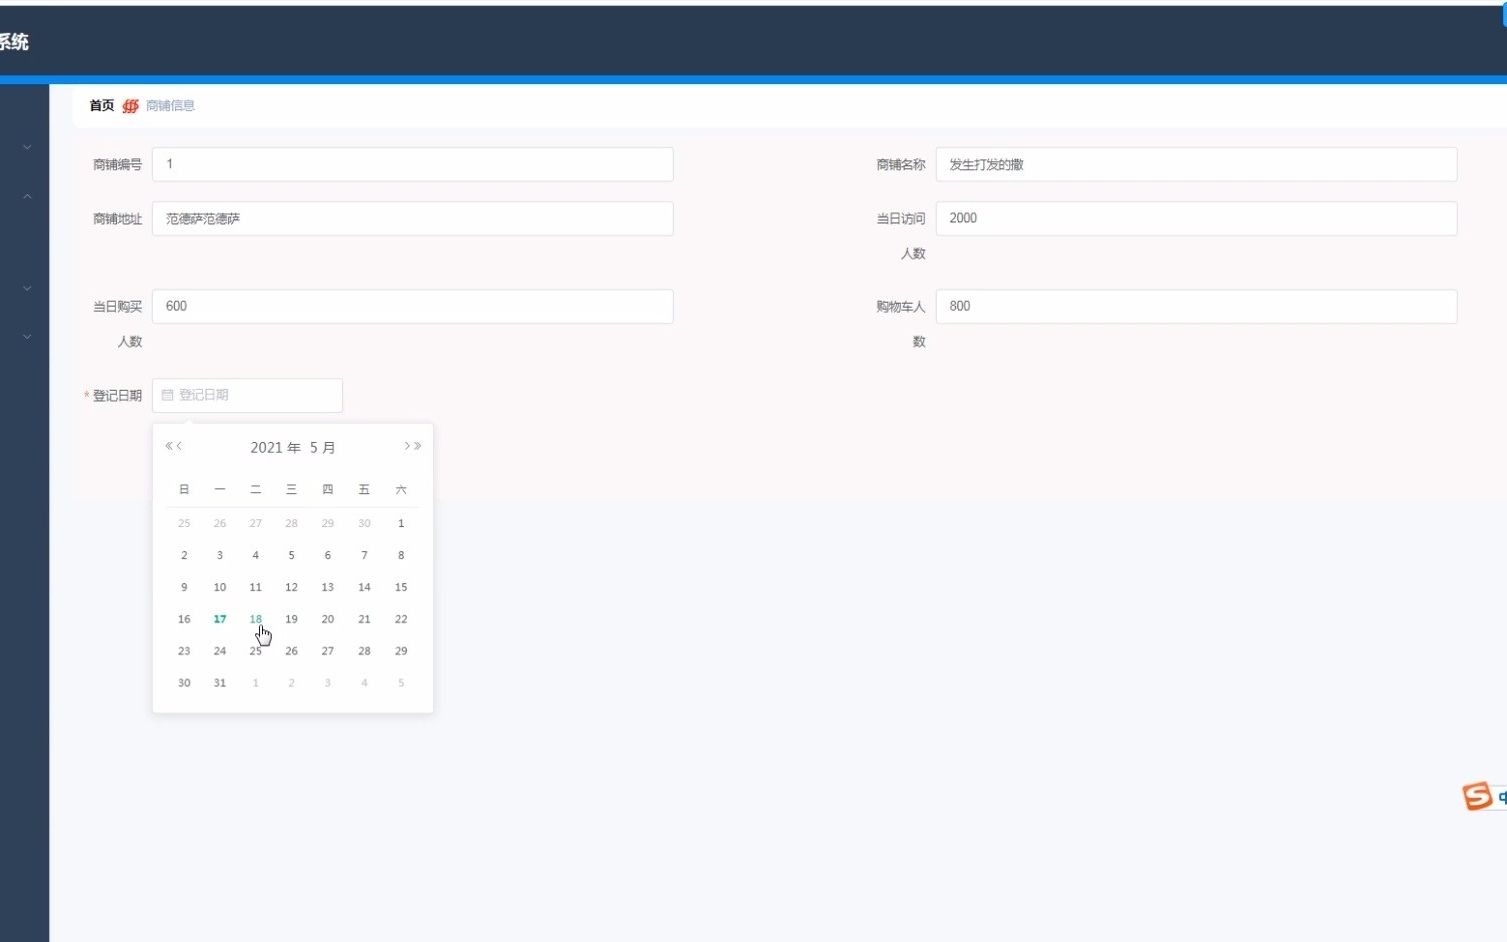Select May 26 beside date 27 in fifth row
This screenshot has height=942, width=1507.
(x=291, y=651)
